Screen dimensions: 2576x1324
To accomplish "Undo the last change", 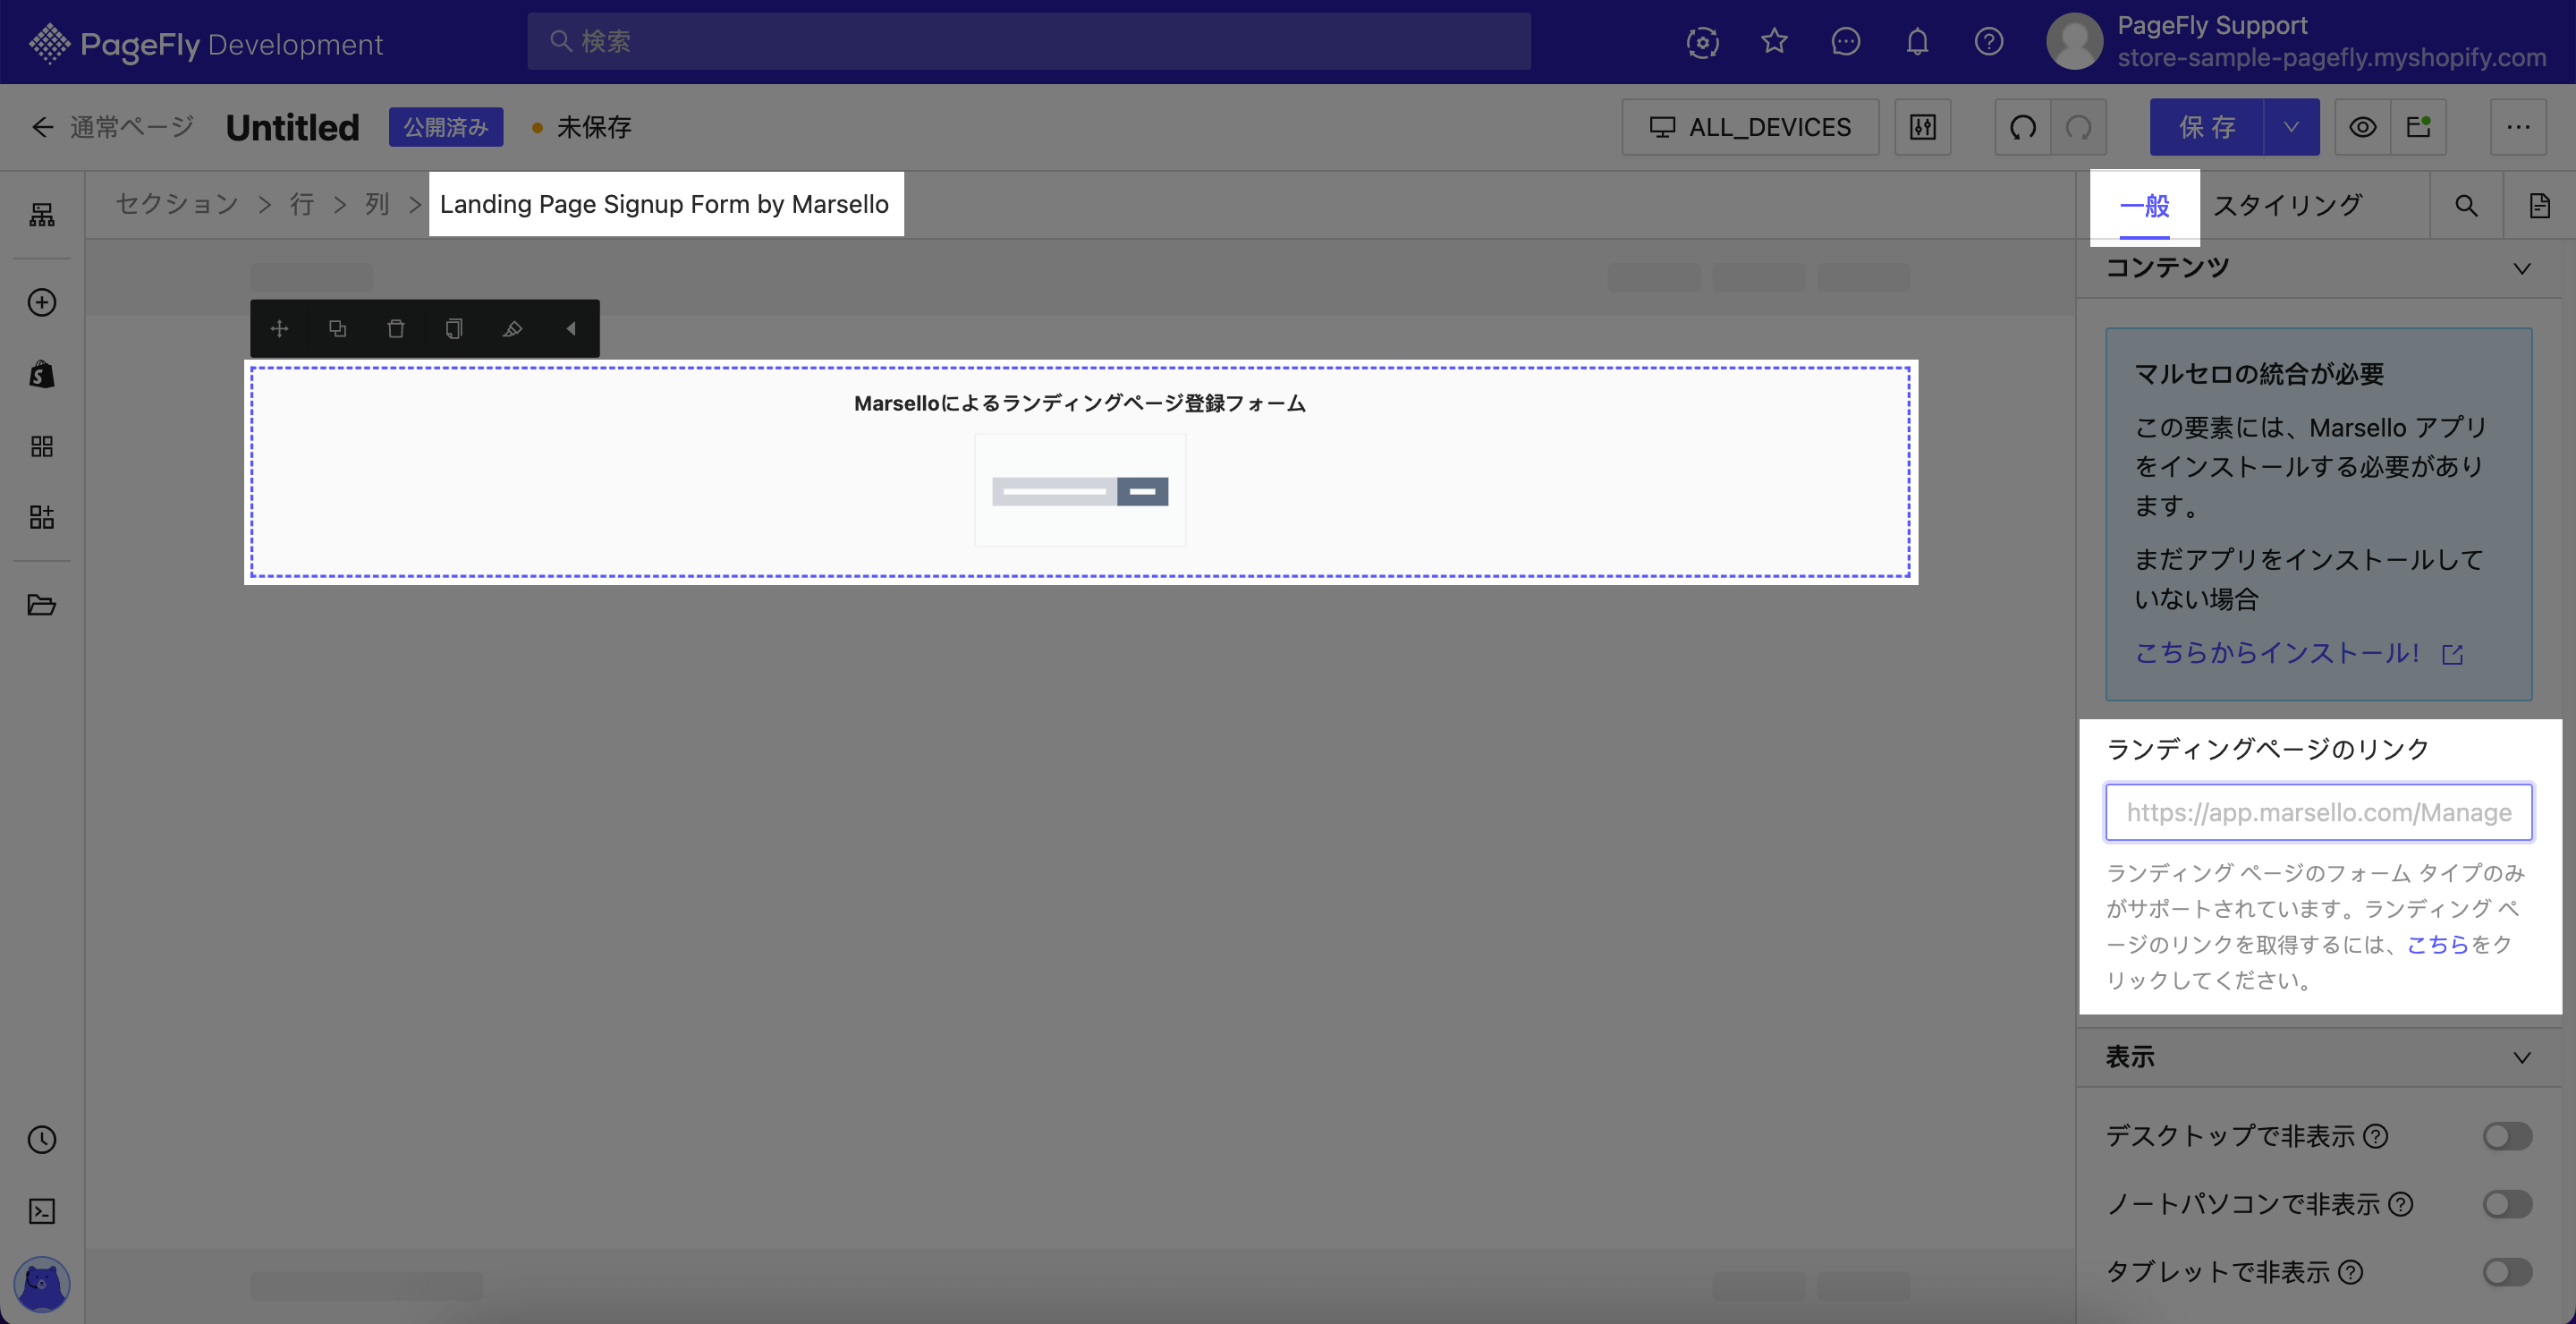I will click(x=2023, y=127).
